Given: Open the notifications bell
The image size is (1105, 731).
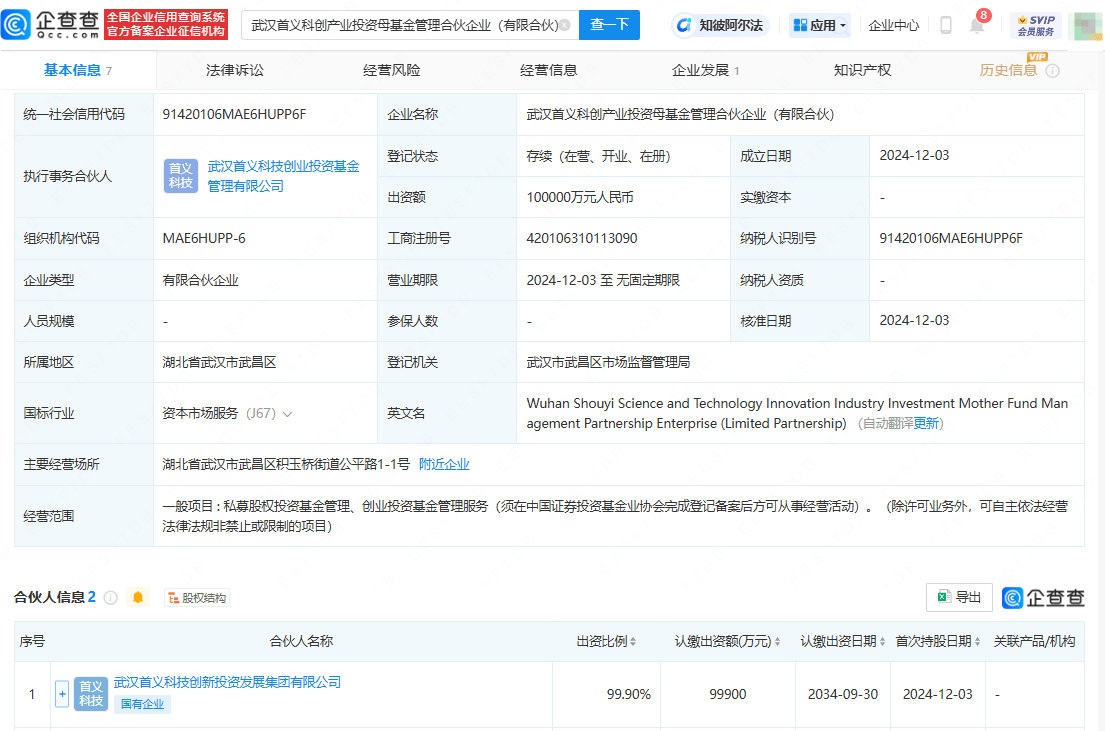Looking at the screenshot, I should coord(977,25).
